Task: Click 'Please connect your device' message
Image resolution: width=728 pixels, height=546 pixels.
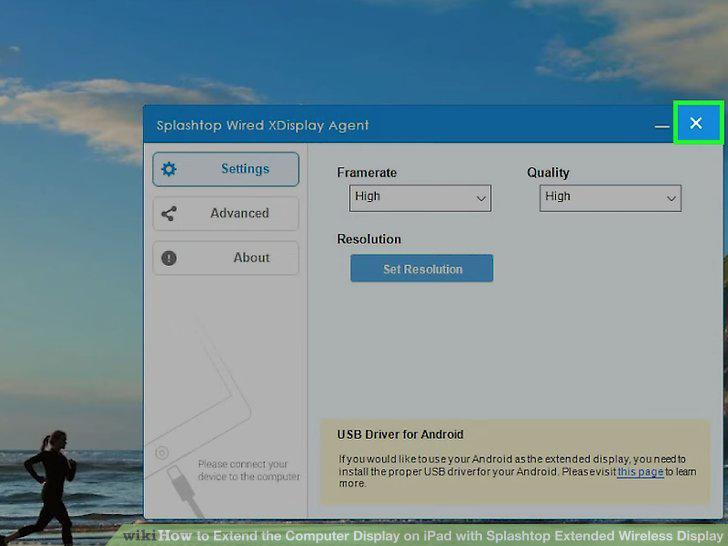Action: coord(248,470)
